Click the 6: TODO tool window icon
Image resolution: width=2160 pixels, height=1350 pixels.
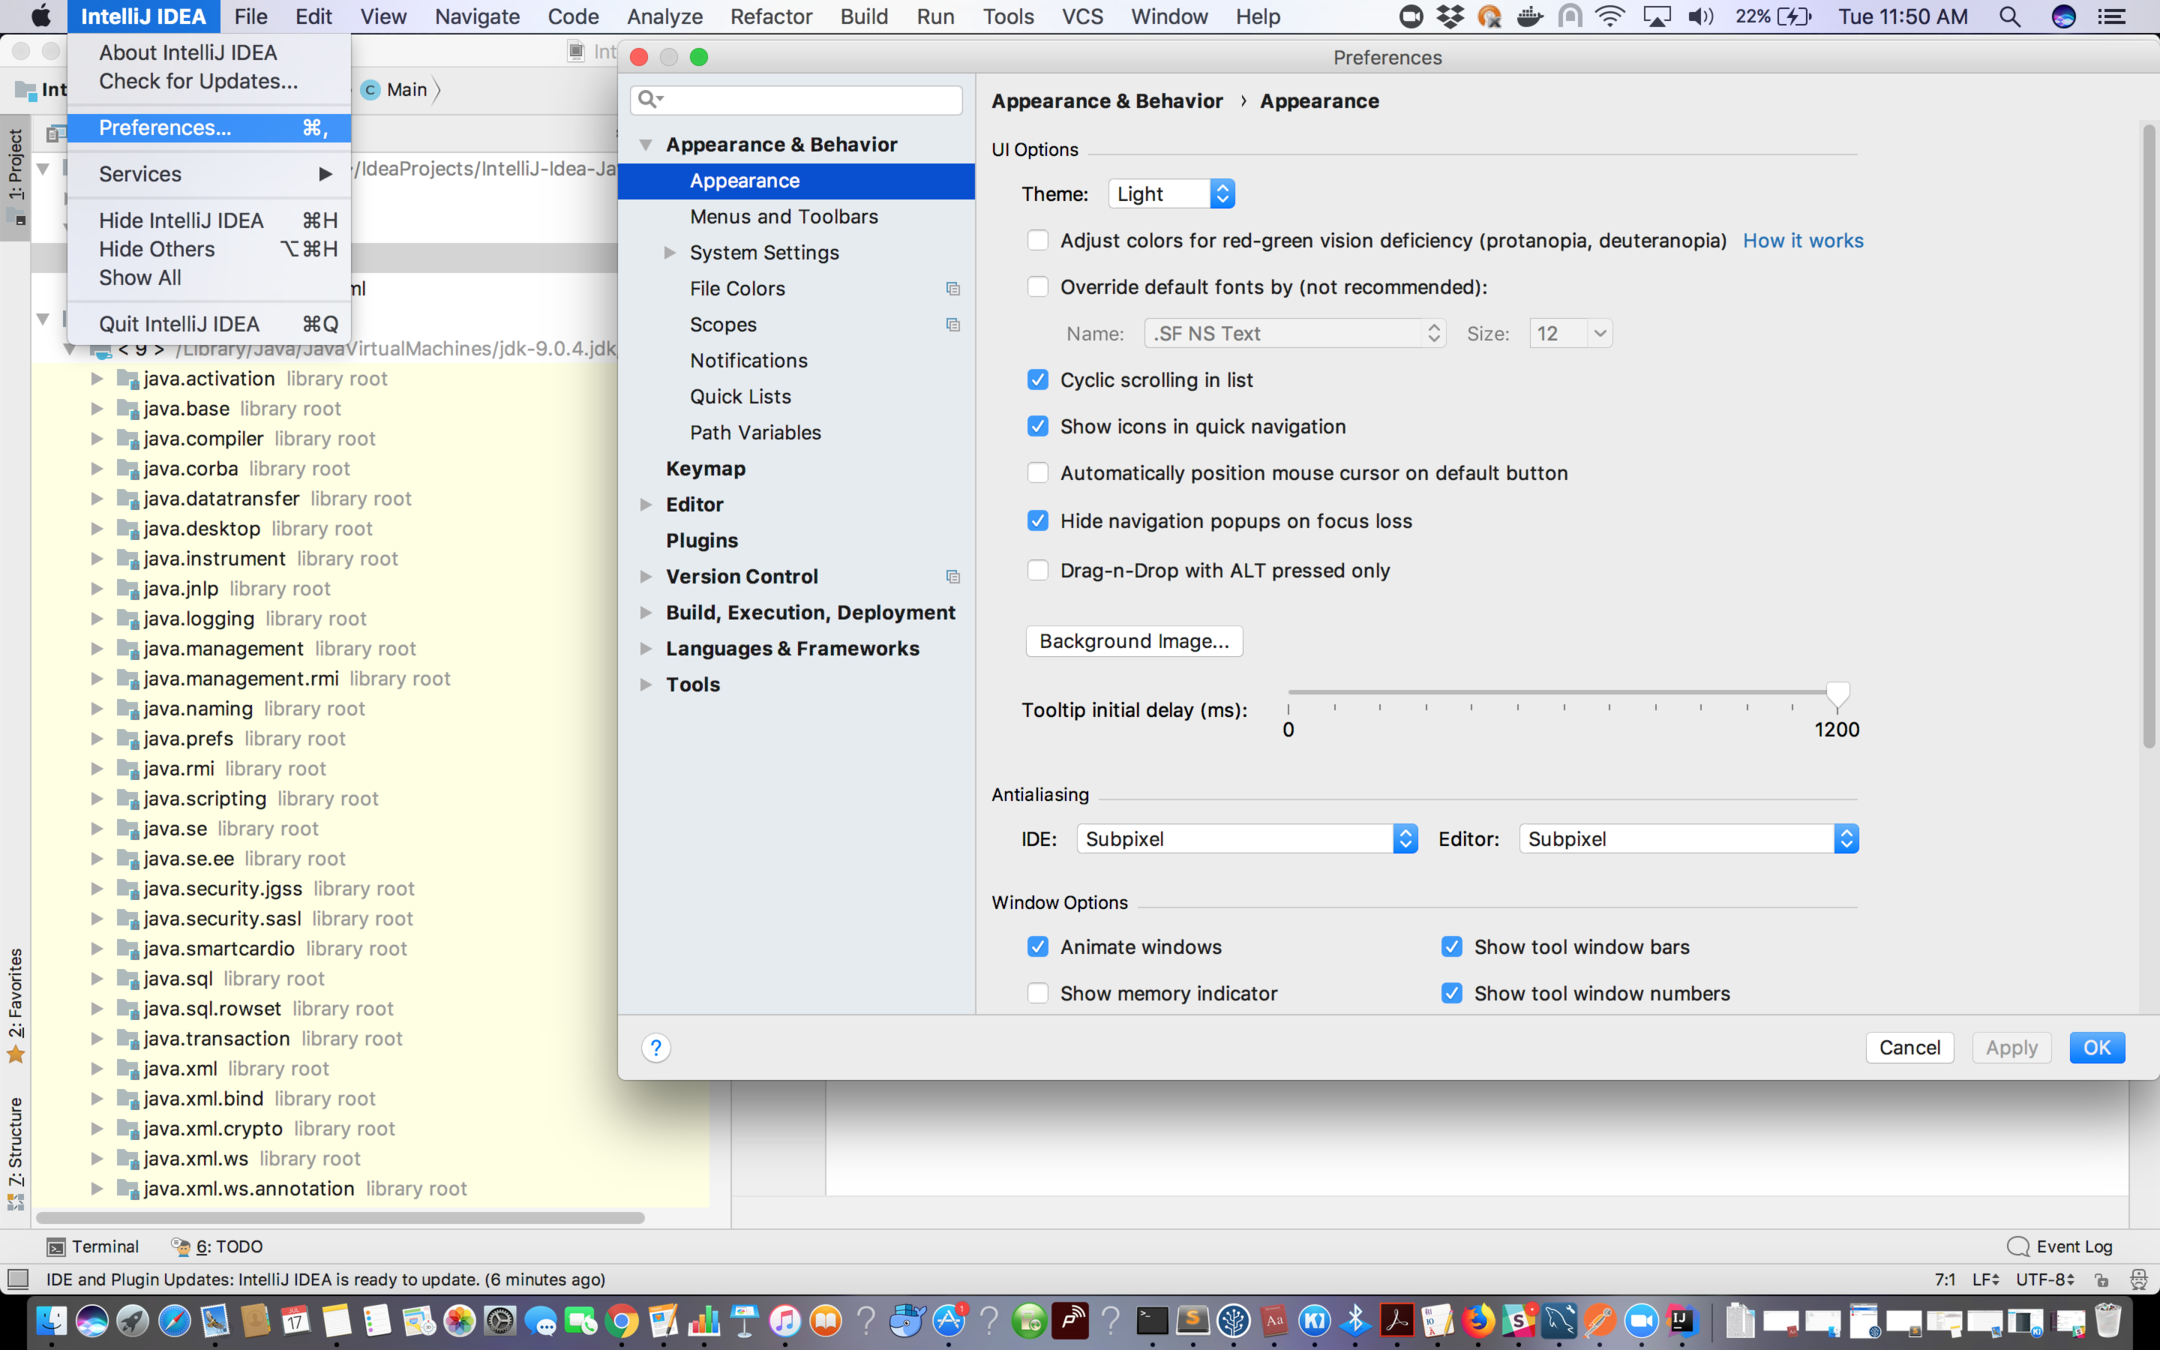181,1246
